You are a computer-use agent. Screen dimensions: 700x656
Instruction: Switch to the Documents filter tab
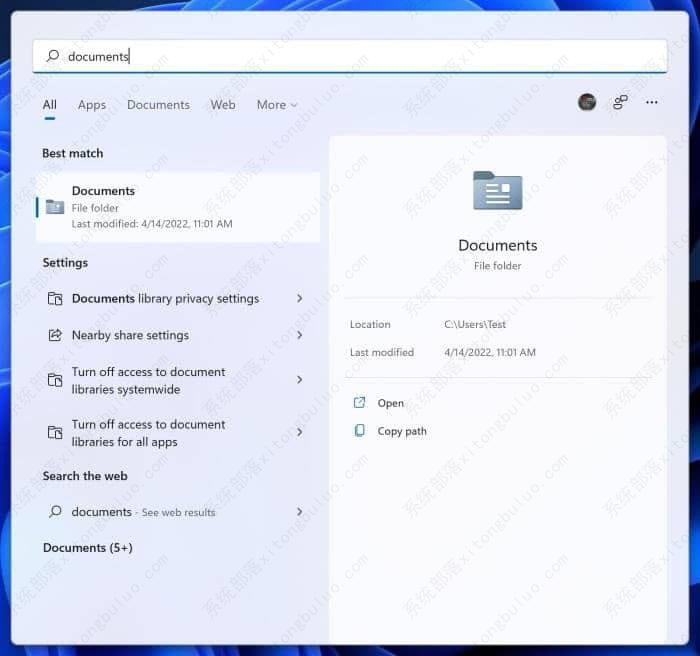click(x=158, y=105)
